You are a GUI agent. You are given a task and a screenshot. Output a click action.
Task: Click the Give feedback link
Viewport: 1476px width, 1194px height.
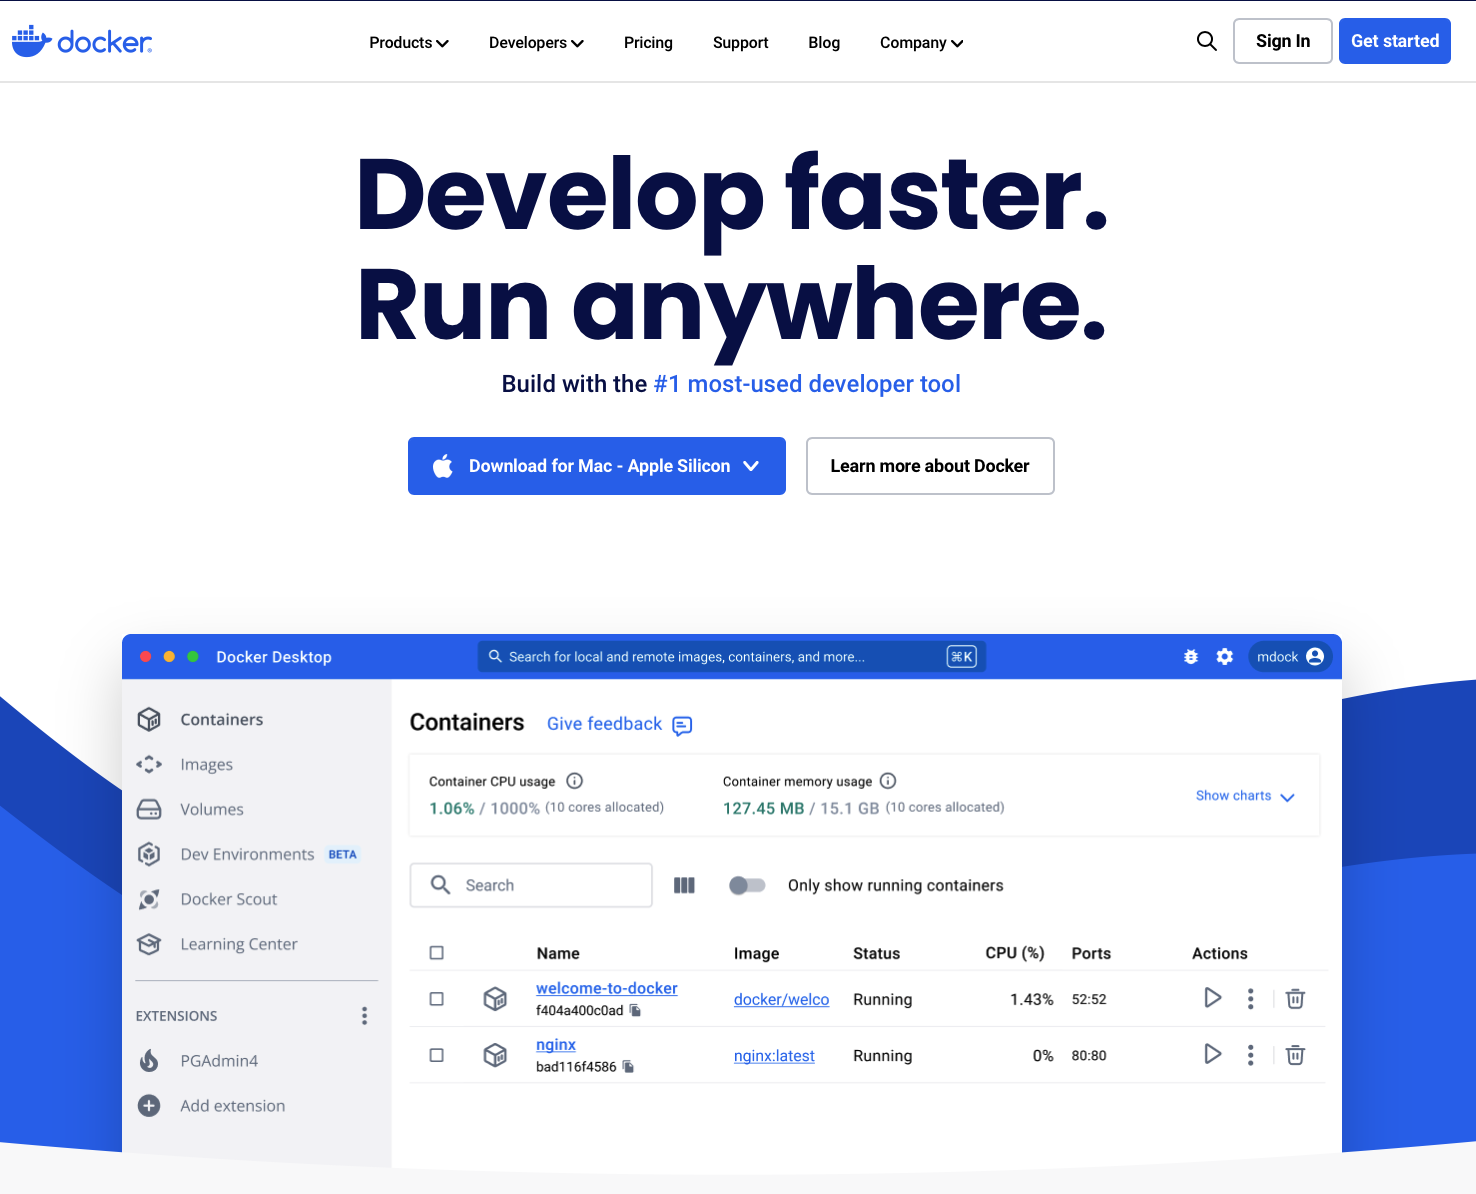coord(604,724)
